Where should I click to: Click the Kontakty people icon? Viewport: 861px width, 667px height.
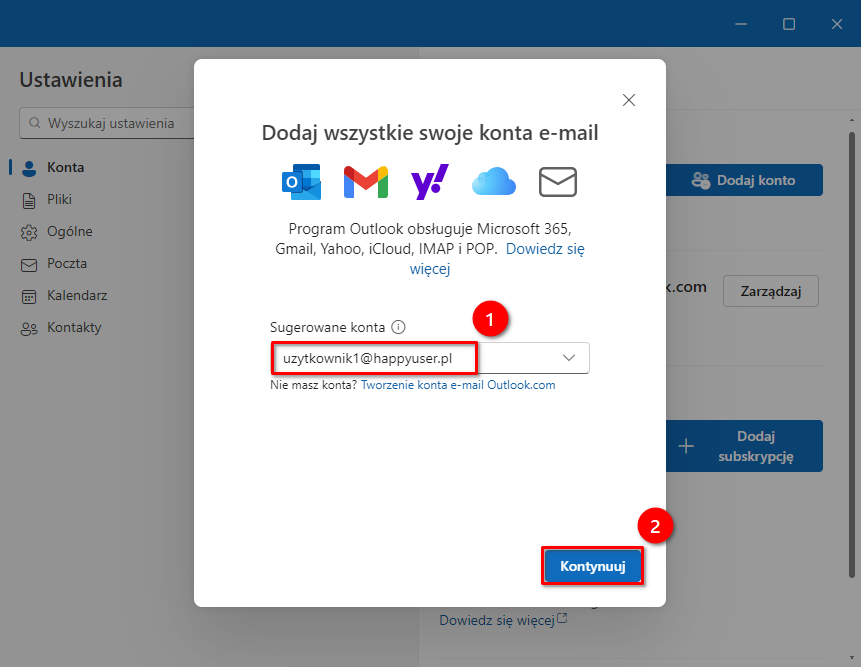coord(29,329)
